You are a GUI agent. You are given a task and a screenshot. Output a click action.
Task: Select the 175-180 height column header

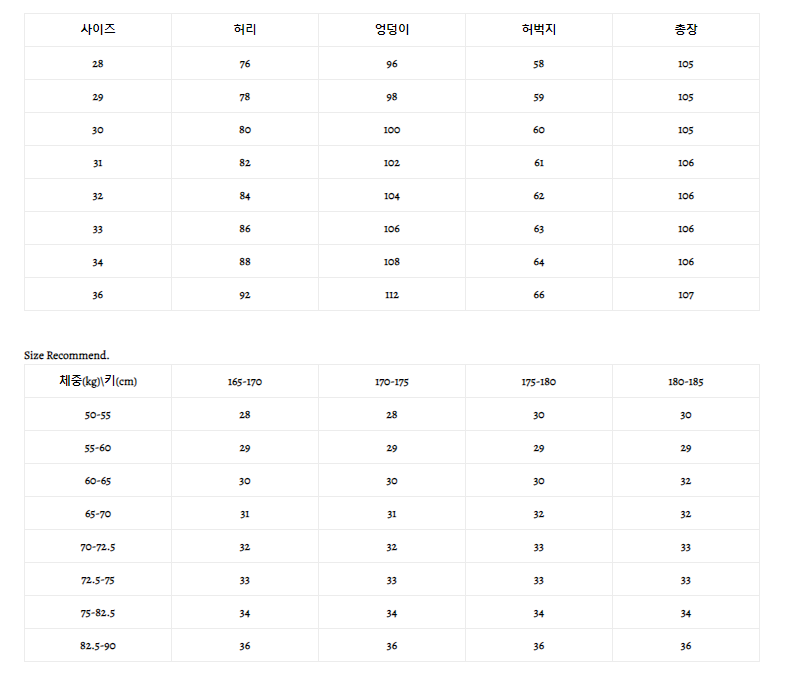pos(539,382)
